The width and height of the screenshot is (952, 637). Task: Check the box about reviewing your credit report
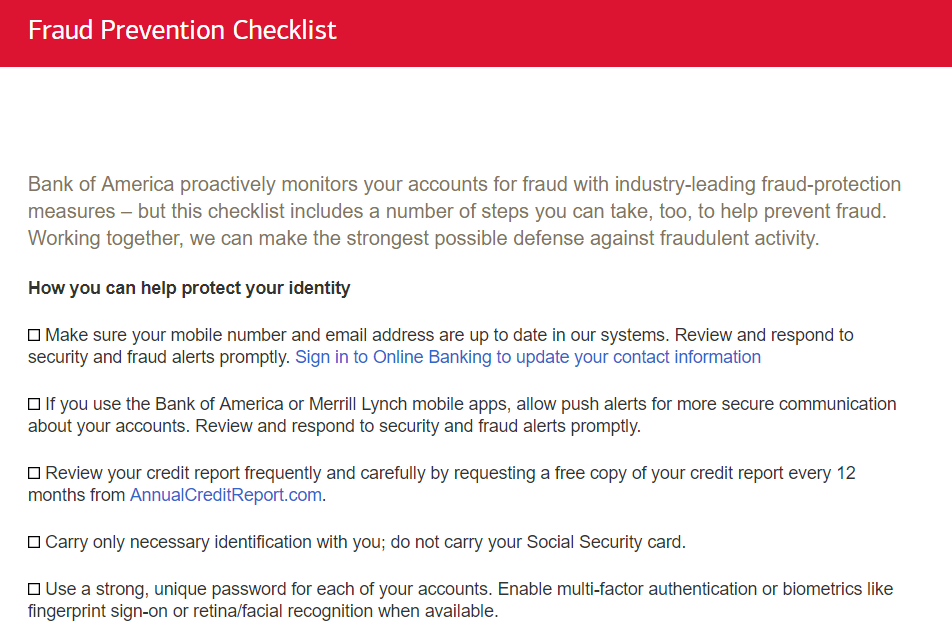[33, 472]
